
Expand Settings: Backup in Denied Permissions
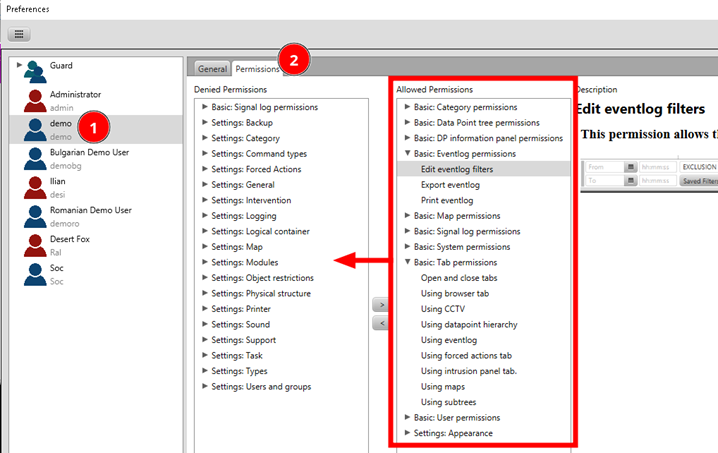204,123
